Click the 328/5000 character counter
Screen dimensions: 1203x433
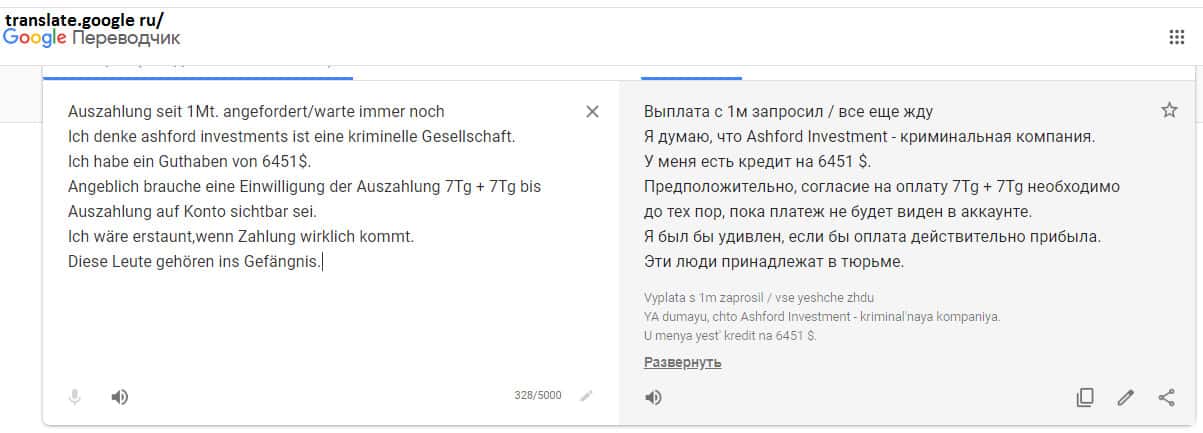point(538,396)
